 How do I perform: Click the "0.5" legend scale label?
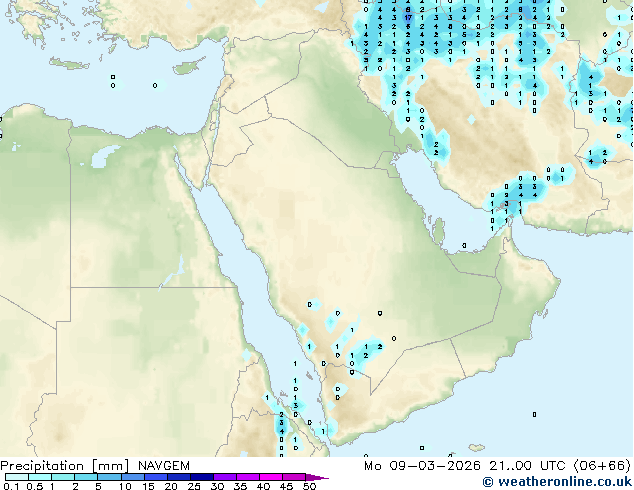point(34,486)
